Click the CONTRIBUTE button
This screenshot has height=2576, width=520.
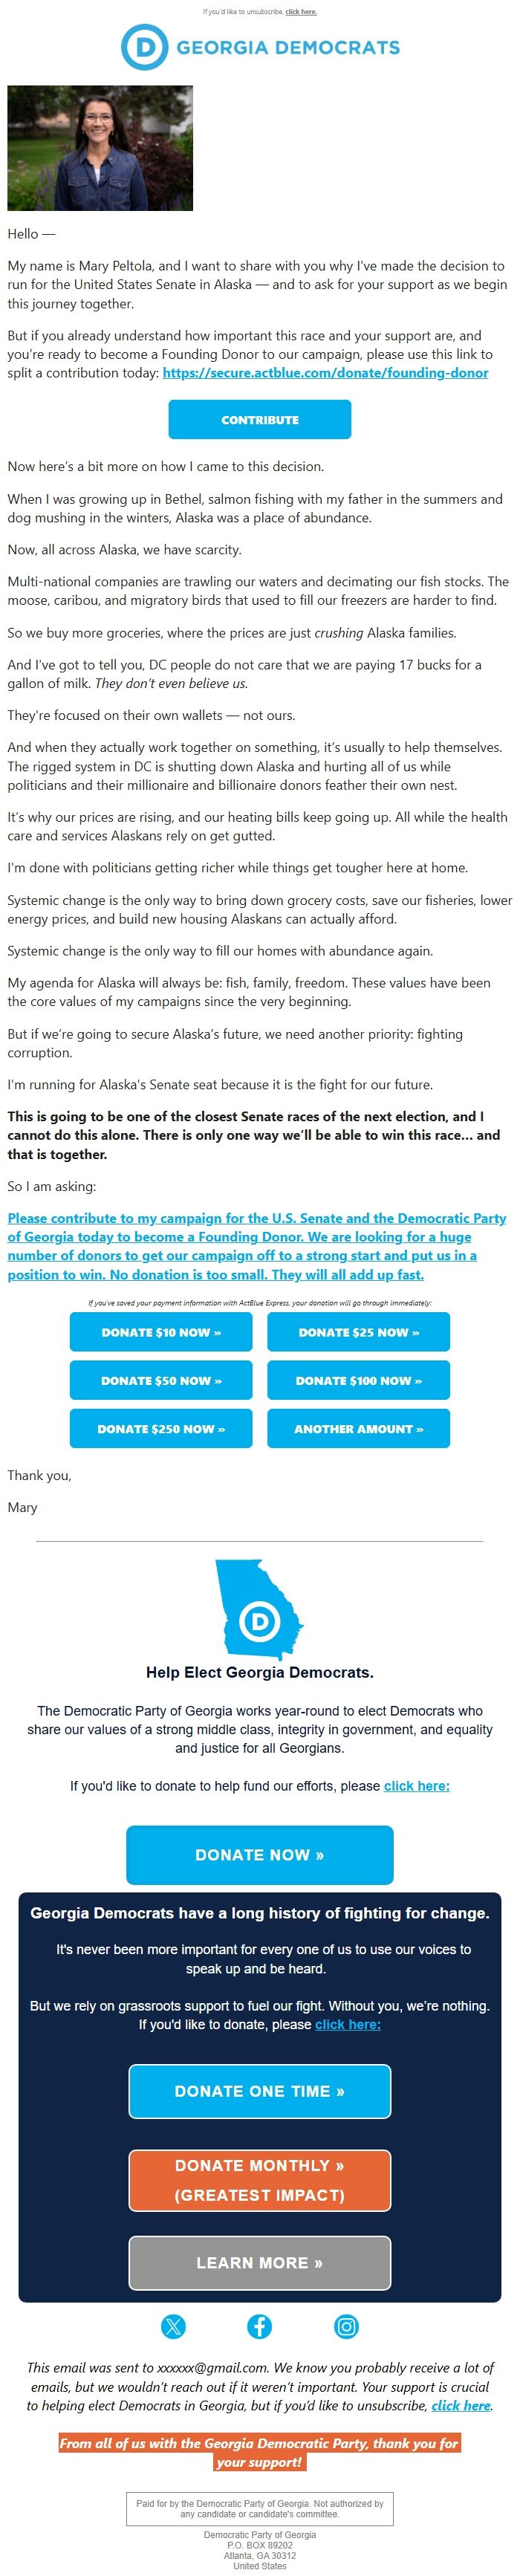coord(260,420)
